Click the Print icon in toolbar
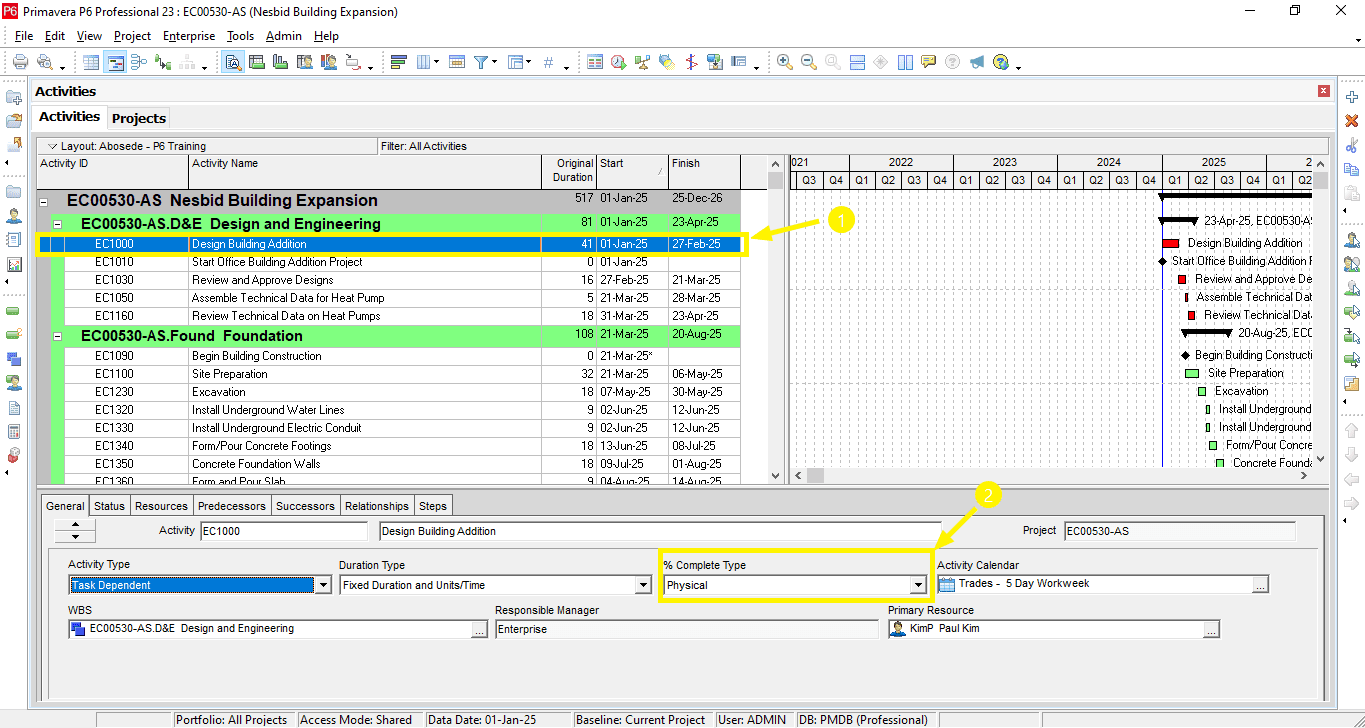The width and height of the screenshot is (1365, 728). tap(20, 62)
